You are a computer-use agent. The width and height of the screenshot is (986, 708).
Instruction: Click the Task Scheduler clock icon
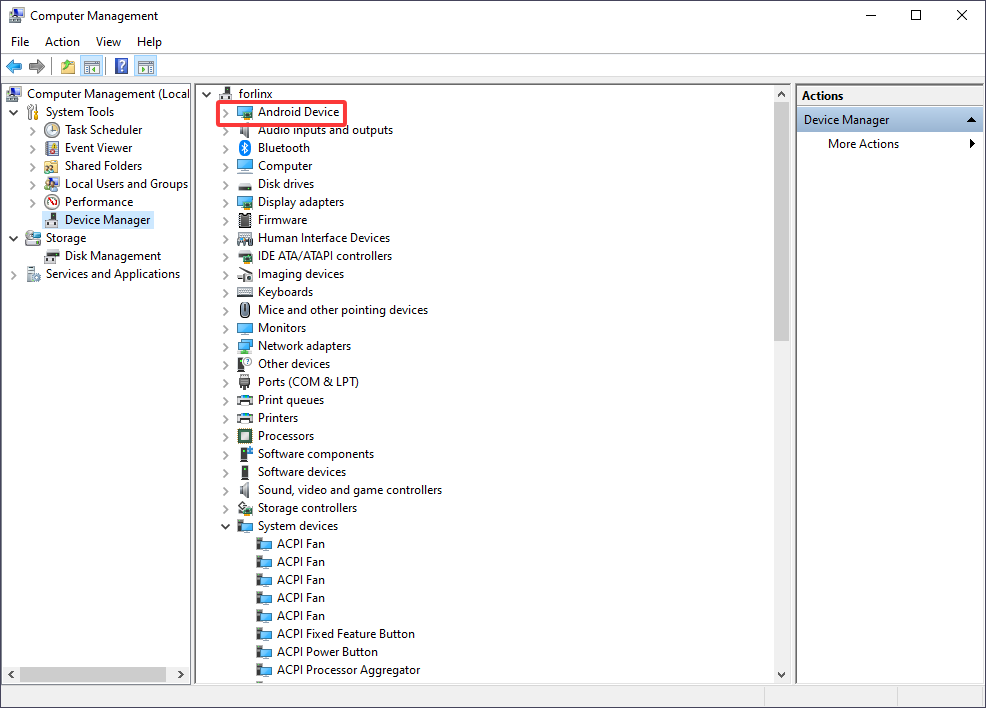(x=52, y=130)
